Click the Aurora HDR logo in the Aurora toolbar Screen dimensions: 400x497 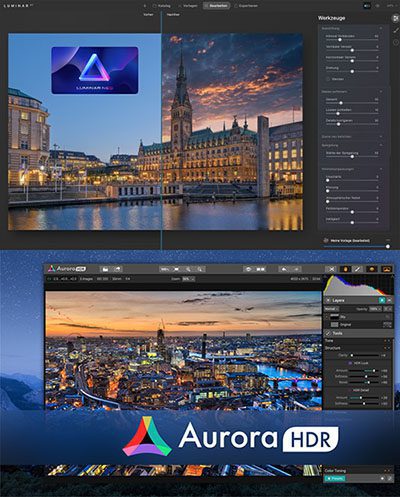pyautogui.click(x=67, y=269)
